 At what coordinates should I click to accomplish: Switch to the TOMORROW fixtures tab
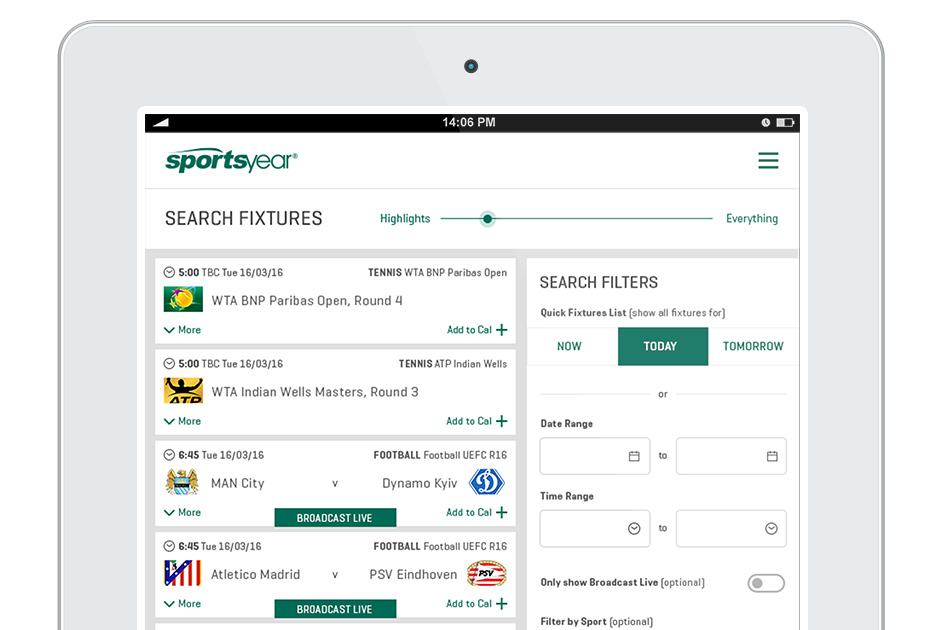[753, 346]
